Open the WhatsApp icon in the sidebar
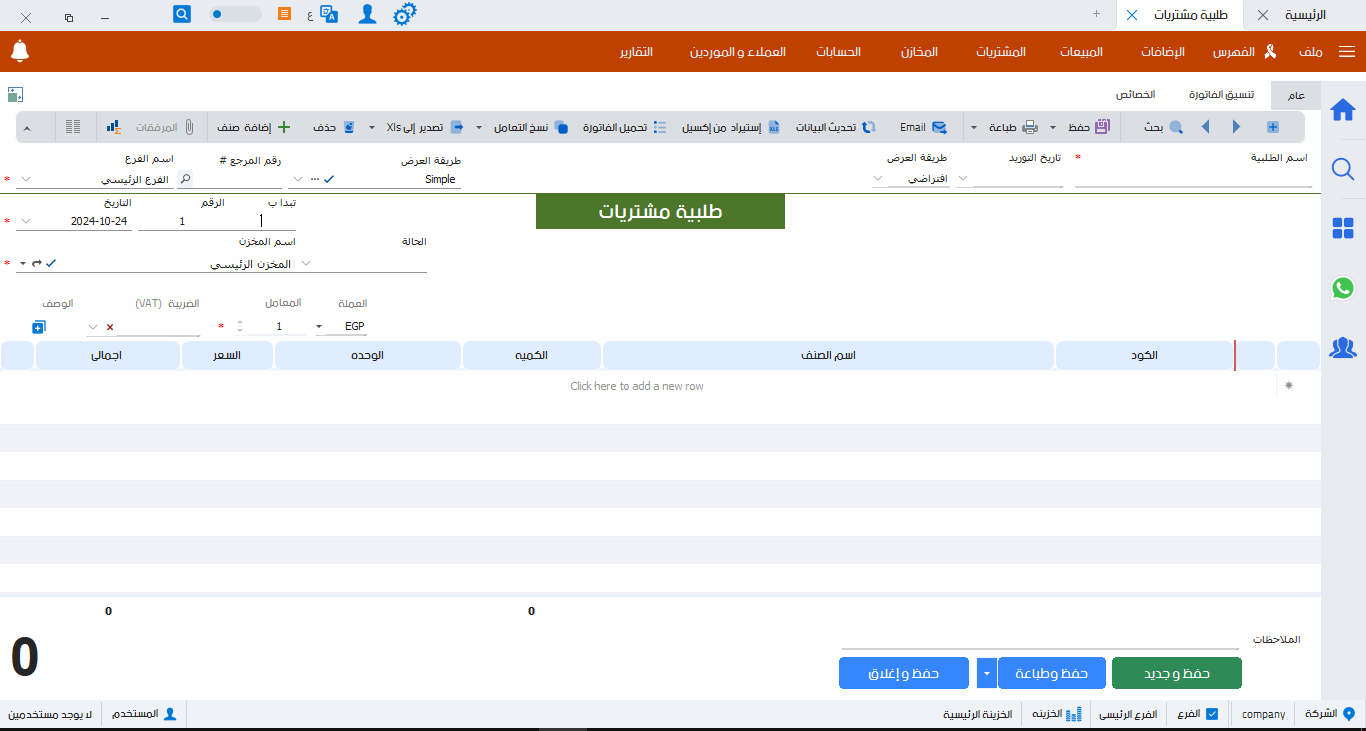This screenshot has height=731, width=1366. coord(1343,288)
